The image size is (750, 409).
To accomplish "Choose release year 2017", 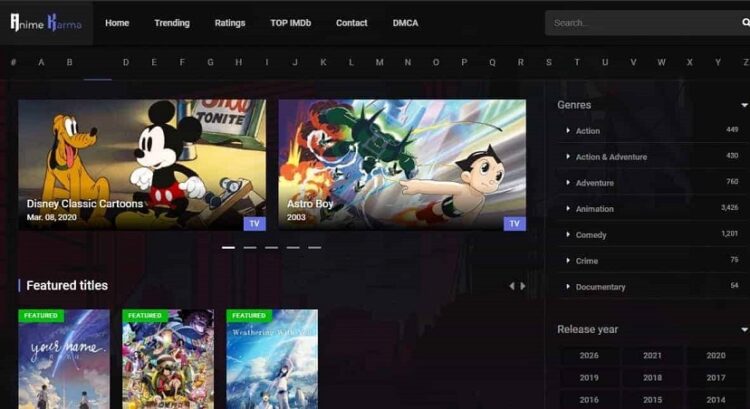I will [x=716, y=377].
